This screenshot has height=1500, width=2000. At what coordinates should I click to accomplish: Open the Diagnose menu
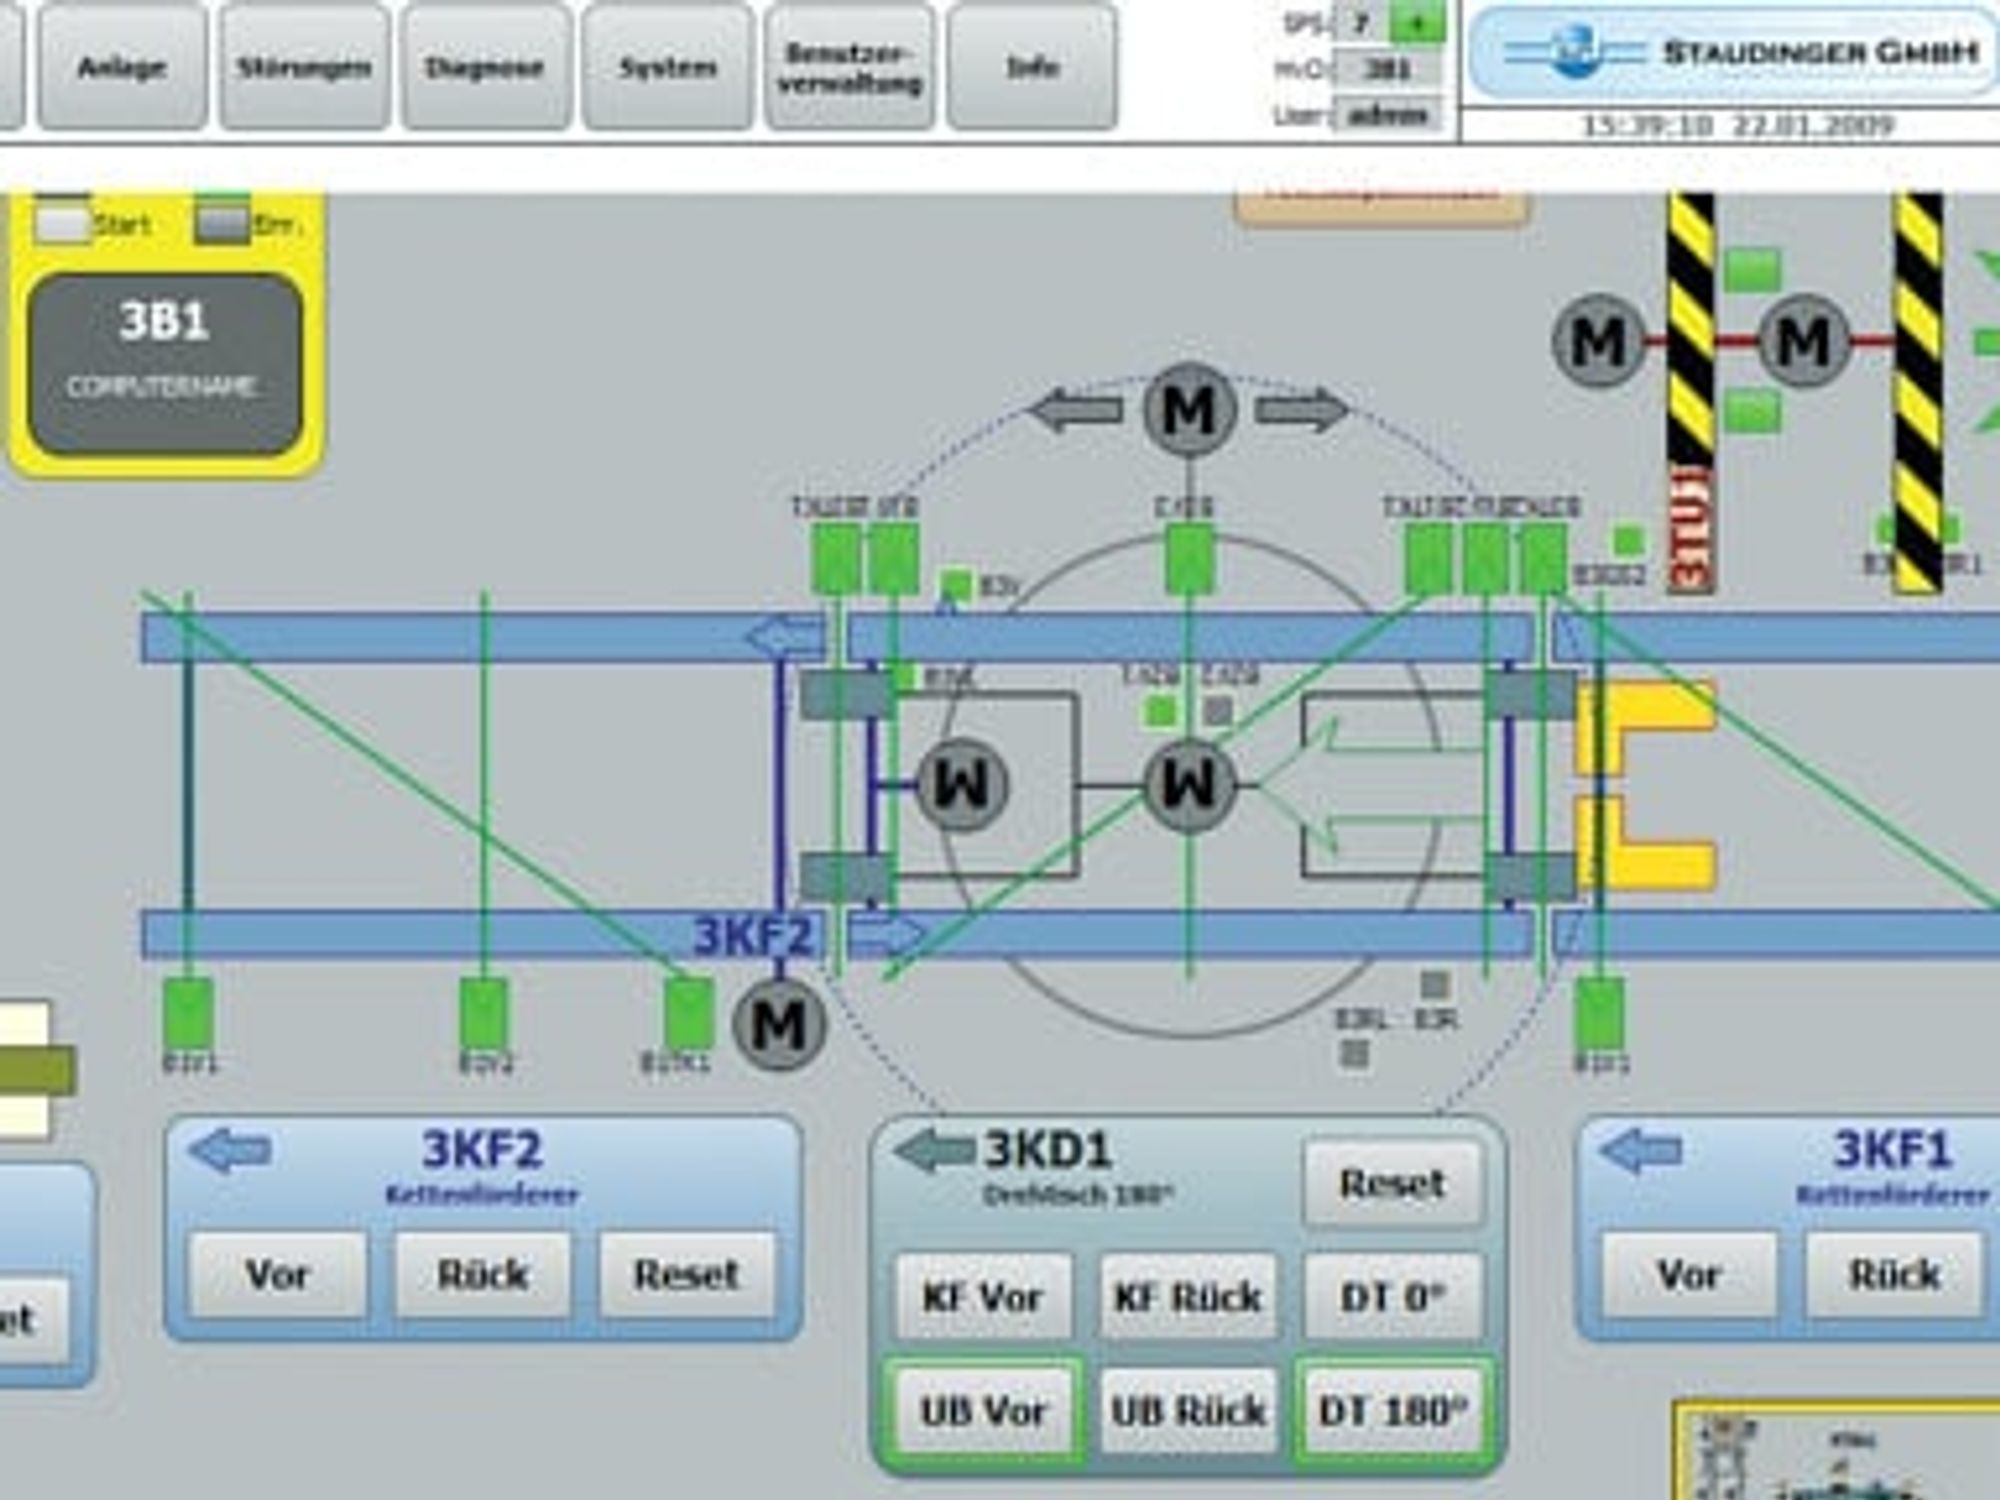[x=486, y=66]
